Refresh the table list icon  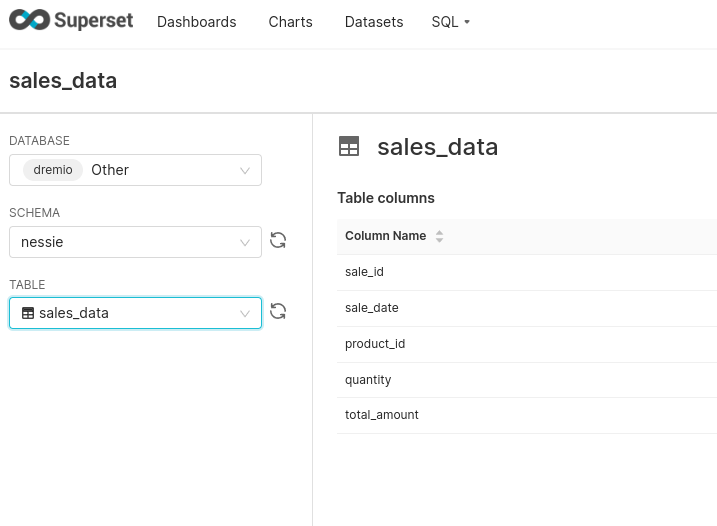tap(278, 311)
